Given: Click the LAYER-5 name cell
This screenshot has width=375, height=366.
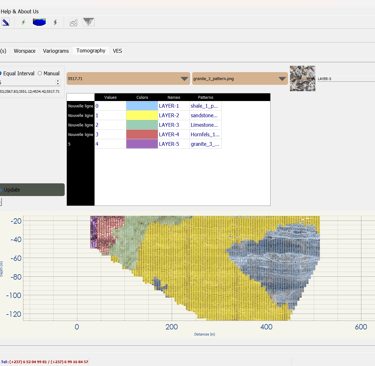Looking at the screenshot, I should coord(174,144).
